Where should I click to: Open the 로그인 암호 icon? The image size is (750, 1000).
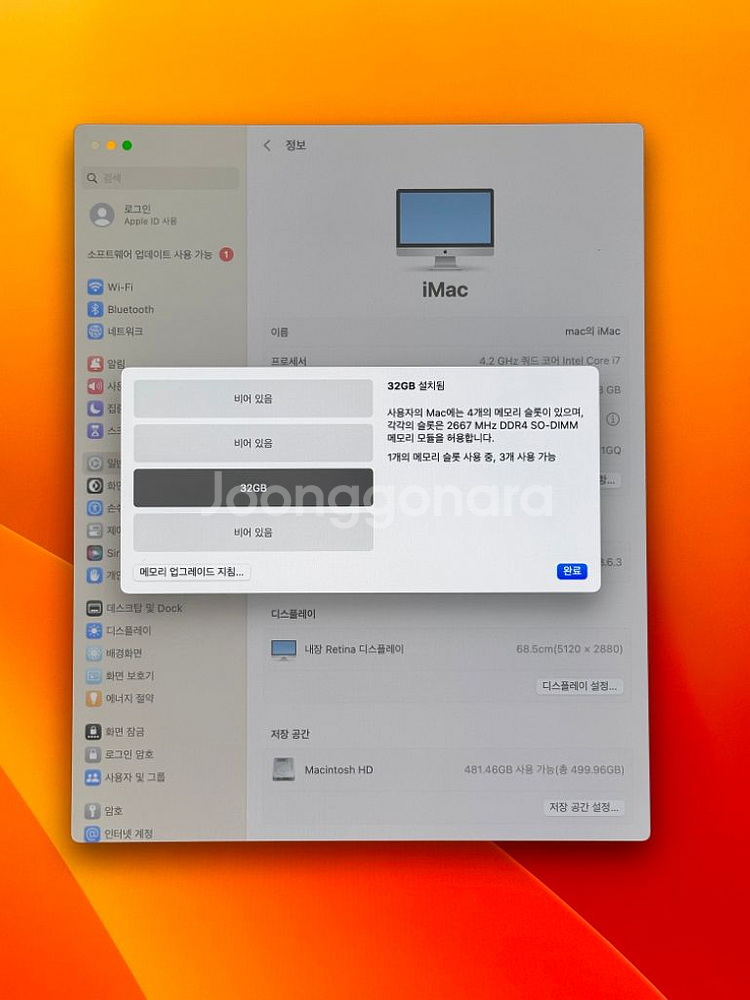click(x=93, y=754)
